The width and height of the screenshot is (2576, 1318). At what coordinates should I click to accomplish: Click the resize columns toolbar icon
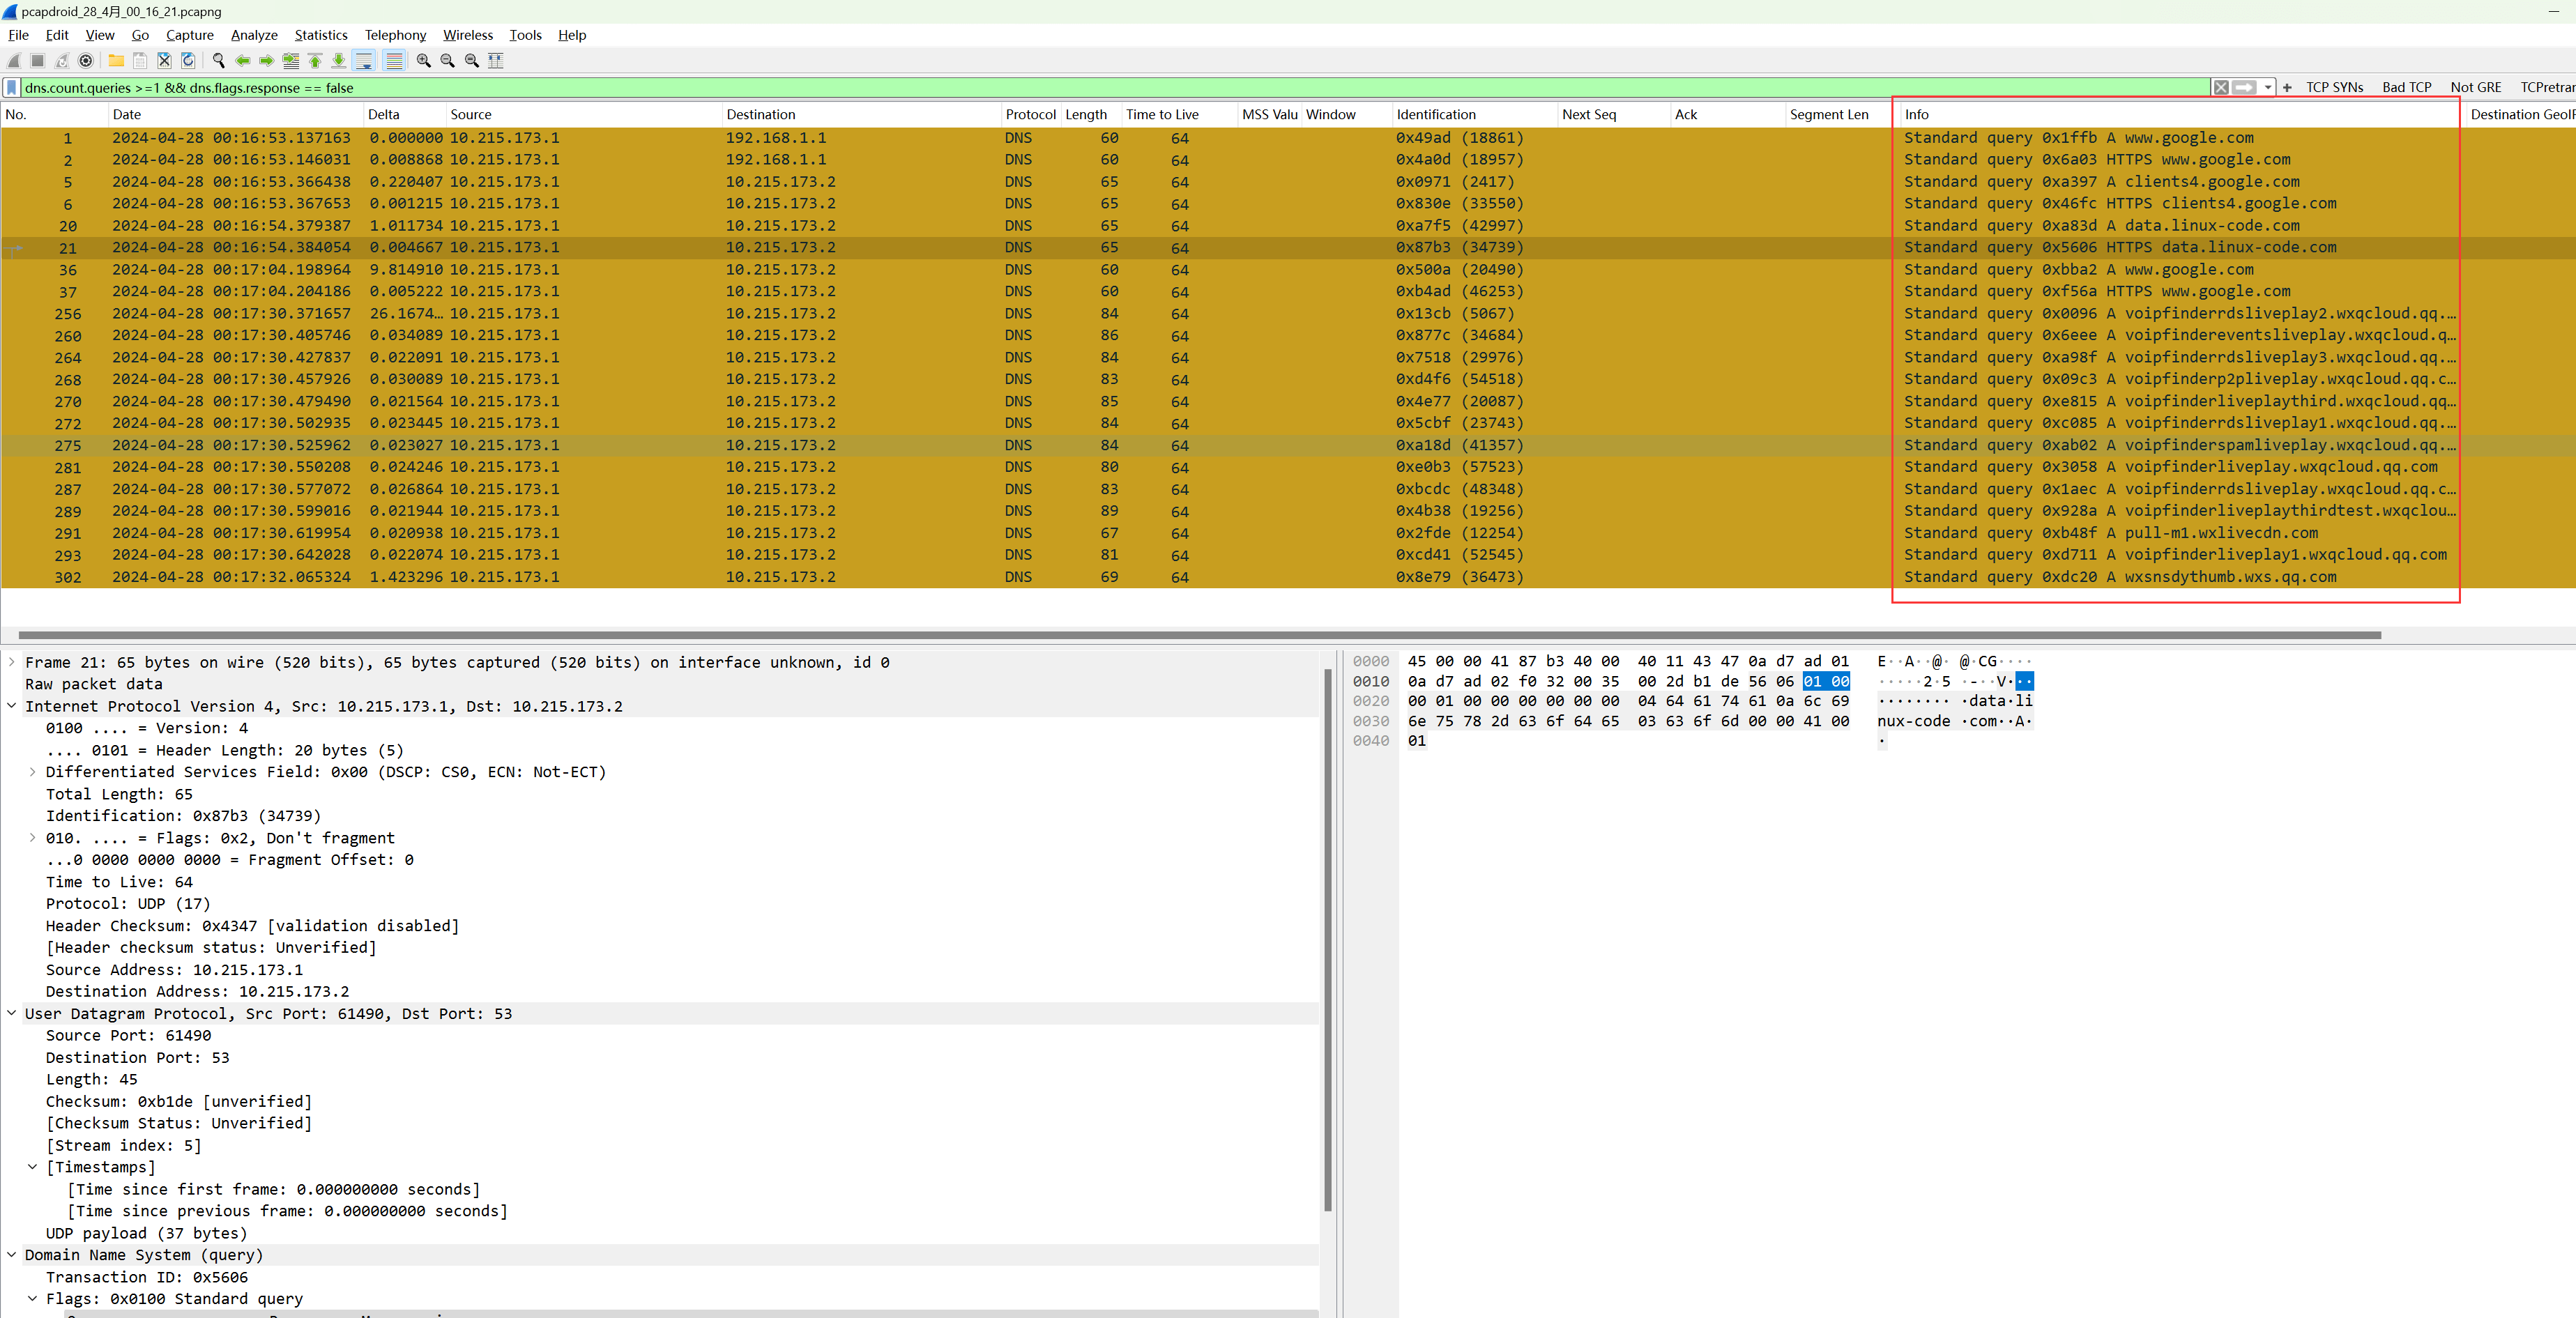(496, 61)
